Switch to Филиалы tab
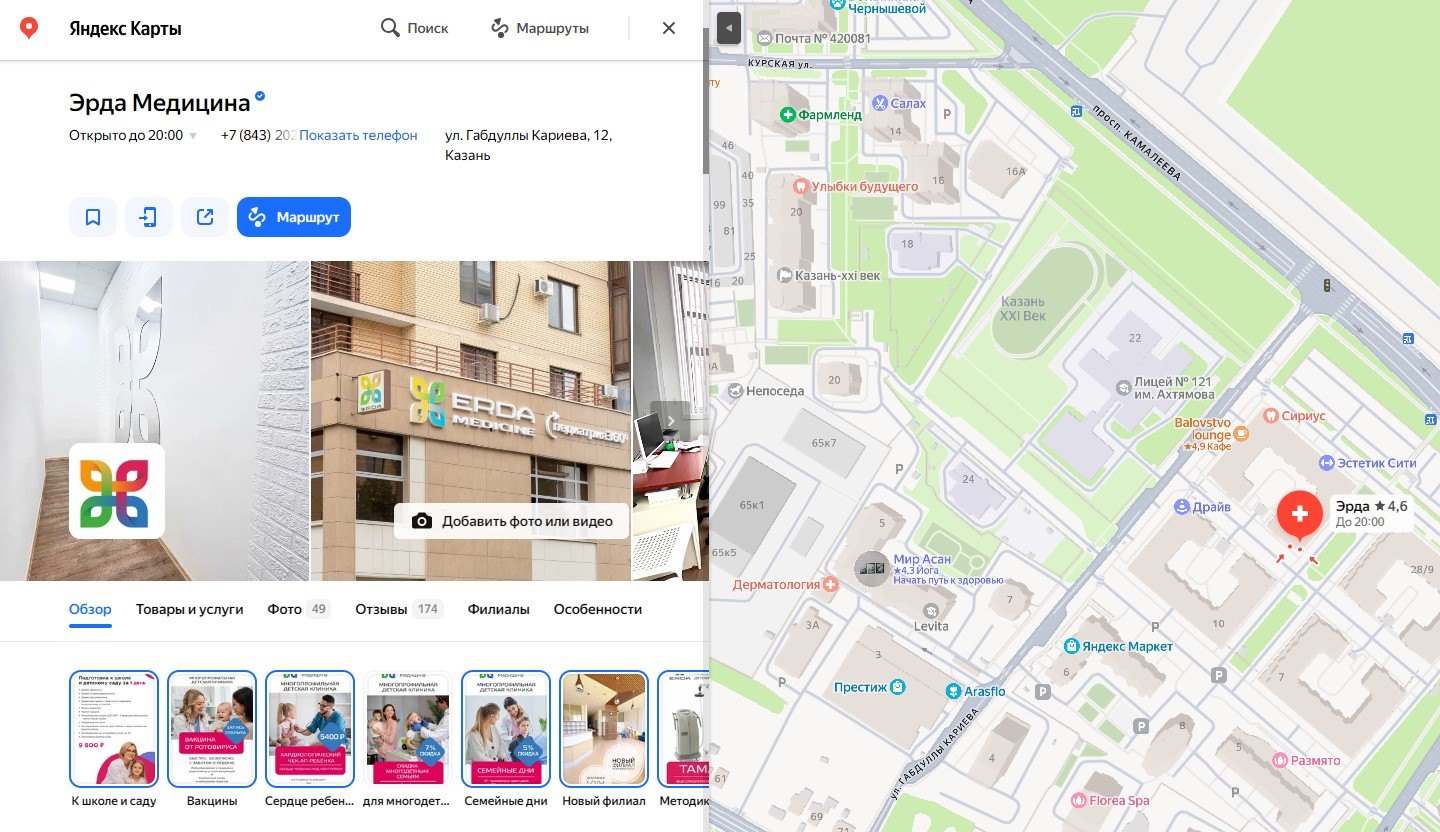1440x832 pixels. click(x=499, y=609)
